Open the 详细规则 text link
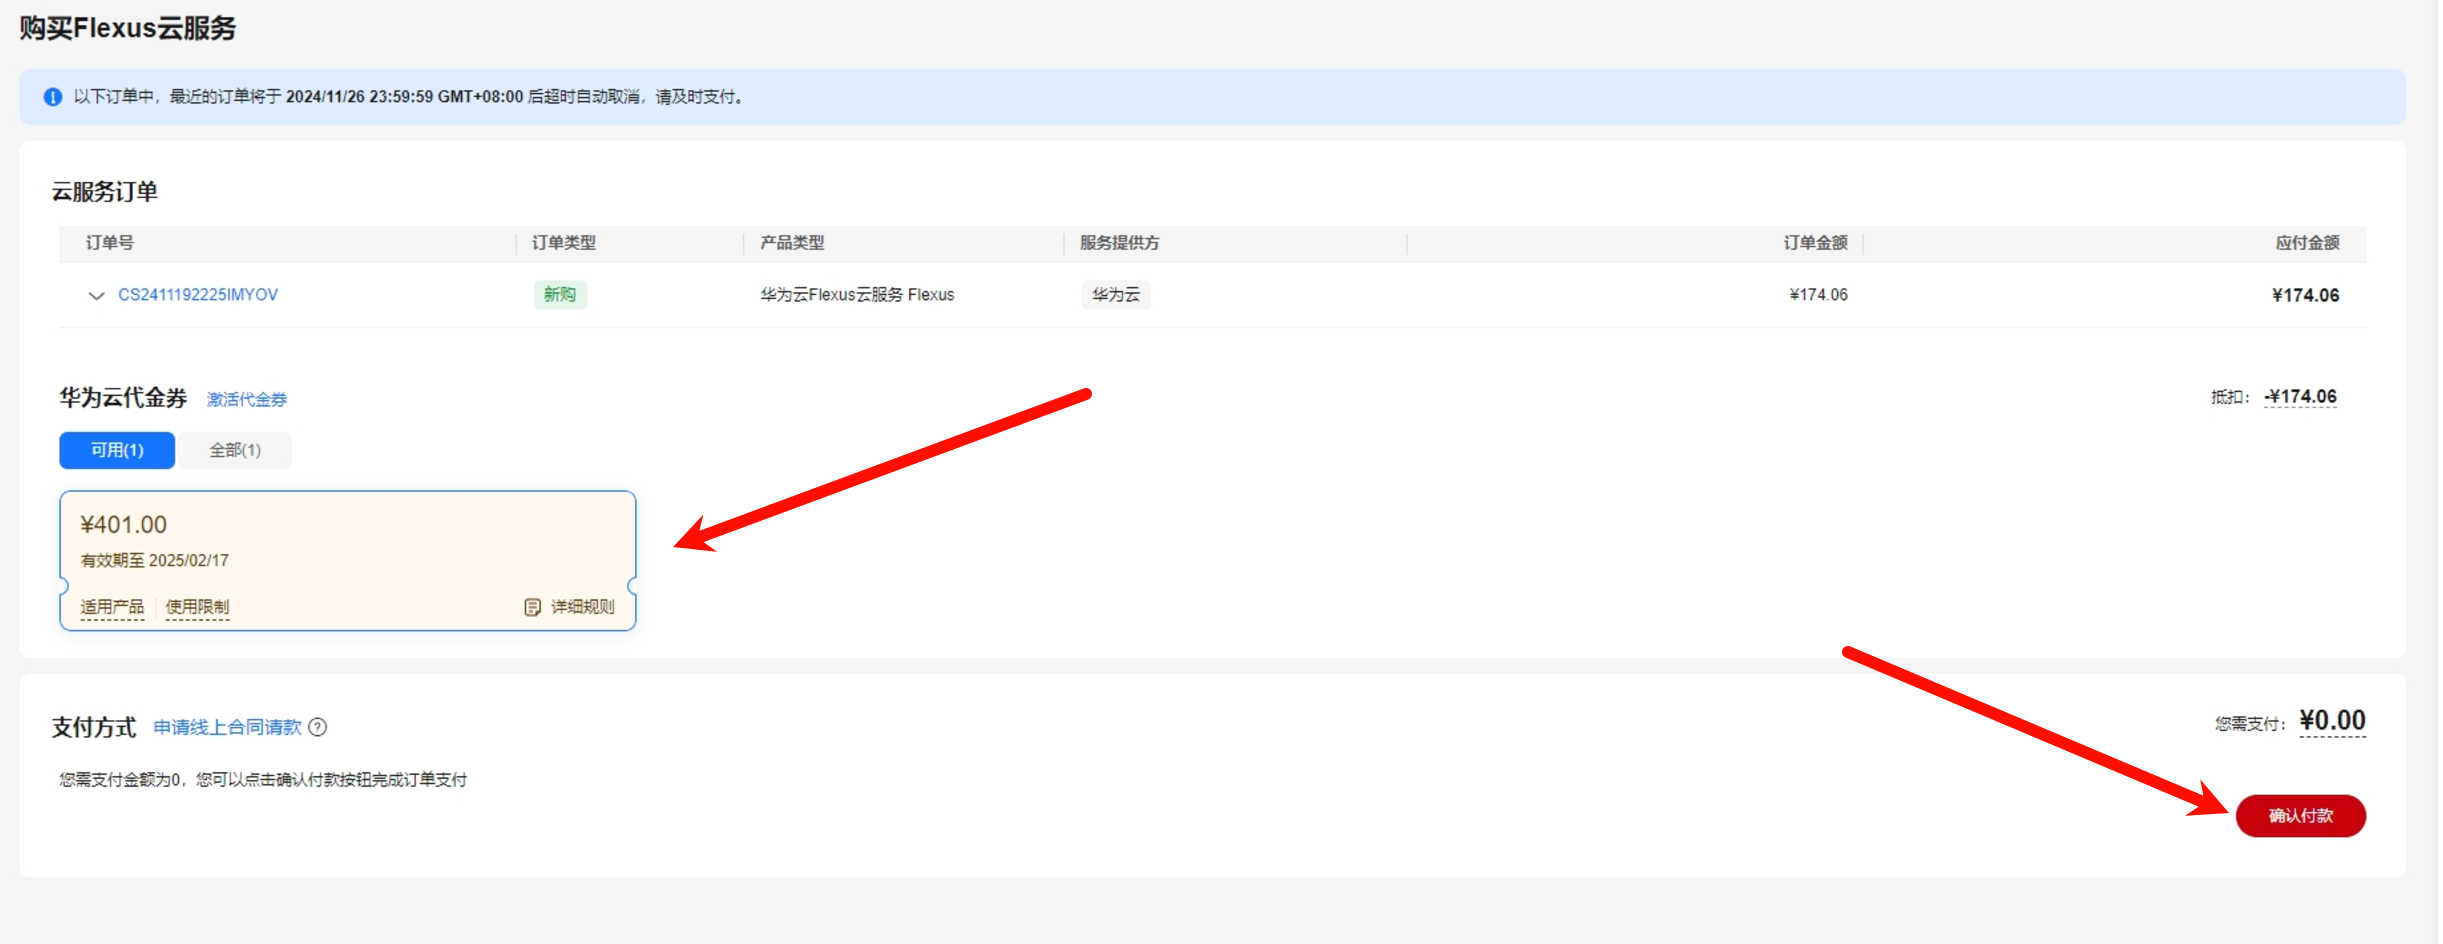This screenshot has height=944, width=2443. tap(583, 607)
